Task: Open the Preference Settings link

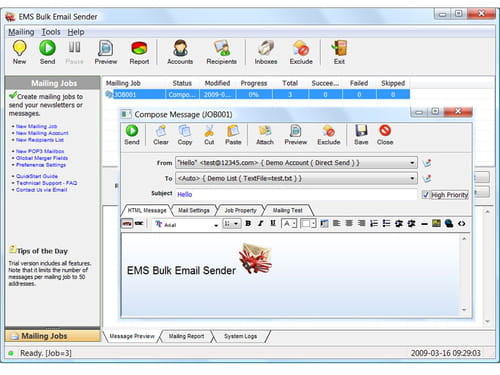Action: click(x=41, y=165)
